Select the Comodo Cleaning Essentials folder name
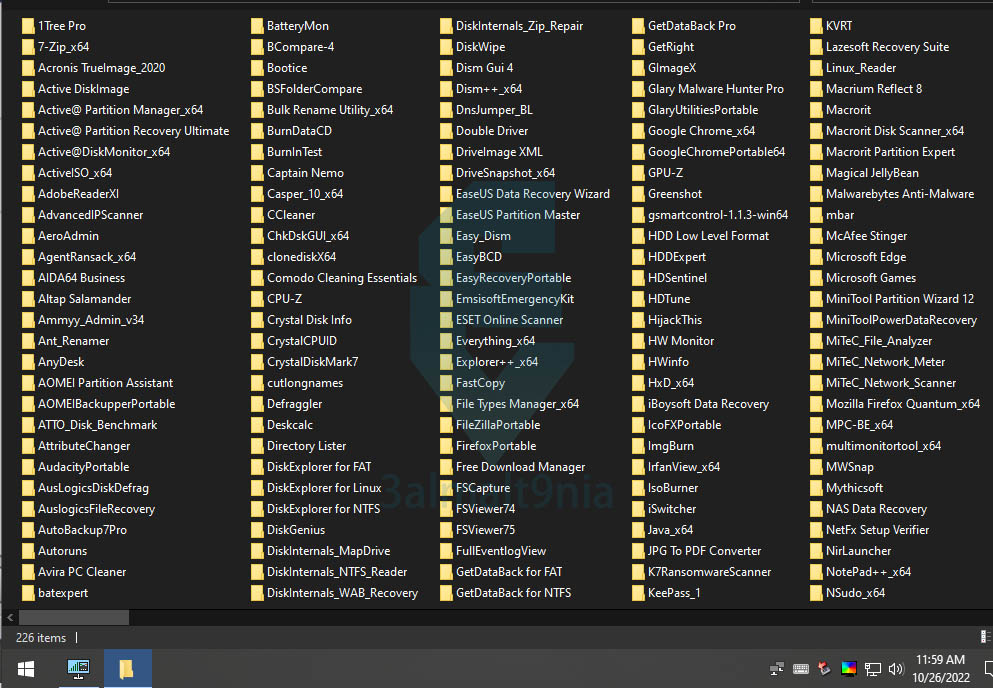Screen dimensions: 993x688 [342, 278]
